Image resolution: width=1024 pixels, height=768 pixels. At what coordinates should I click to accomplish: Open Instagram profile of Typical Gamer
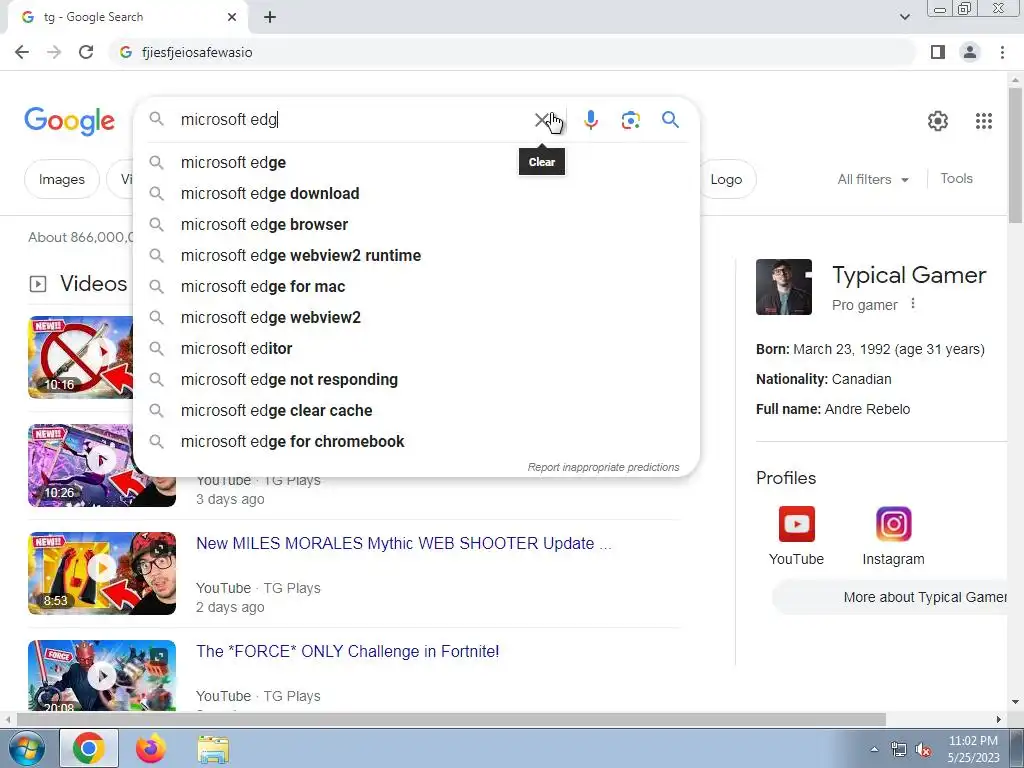click(x=893, y=536)
